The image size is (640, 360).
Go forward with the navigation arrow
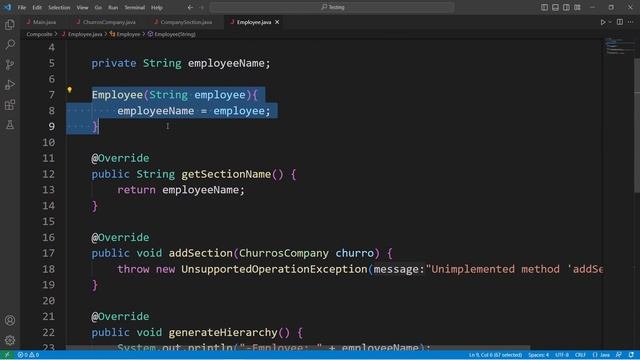coord(202,7)
